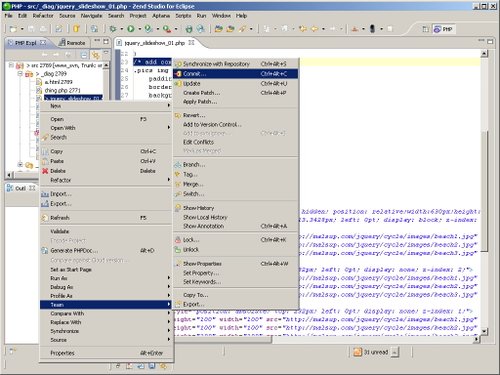The height and width of the screenshot is (375, 500).
Task: Select Refresh in context menu
Action: 106,218
